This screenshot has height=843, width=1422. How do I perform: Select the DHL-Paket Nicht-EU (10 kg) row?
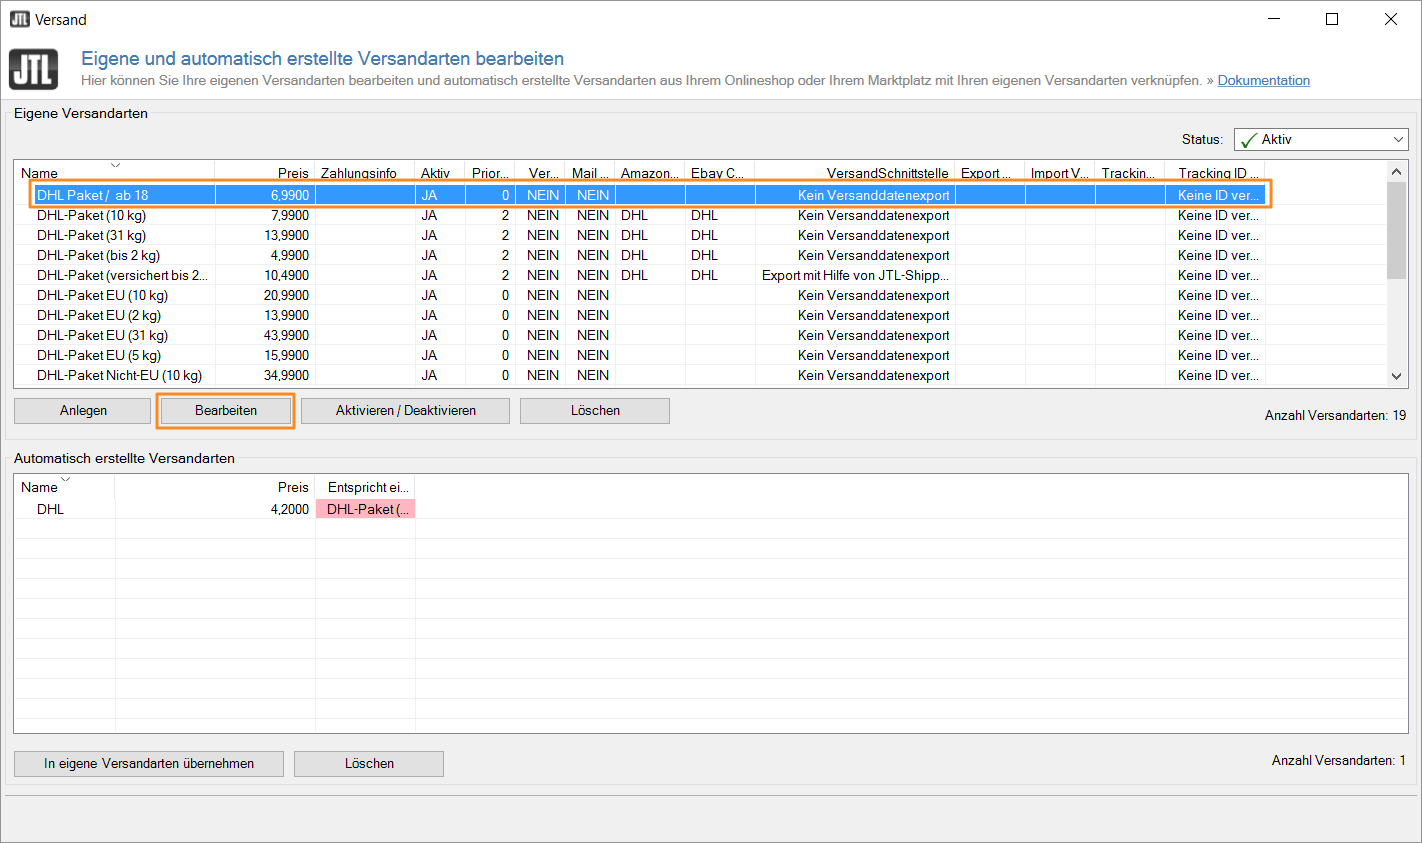(x=119, y=375)
